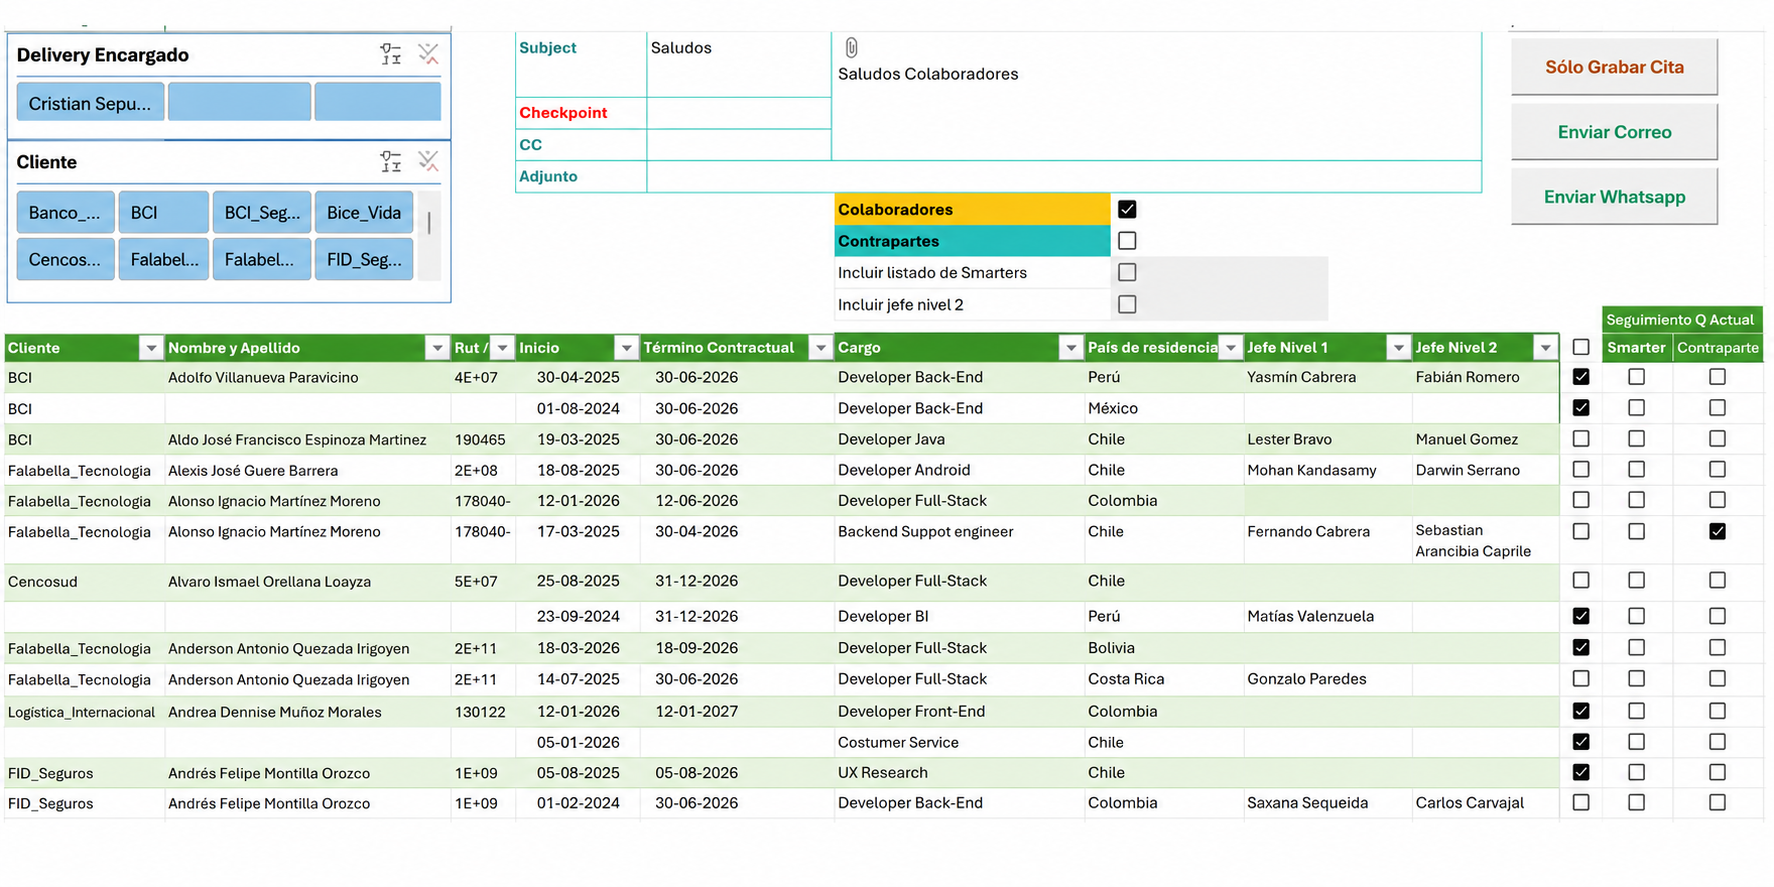Screen dimensions: 1774x887
Task: Select the Matías Valenzuela cell
Action: coord(1327,616)
